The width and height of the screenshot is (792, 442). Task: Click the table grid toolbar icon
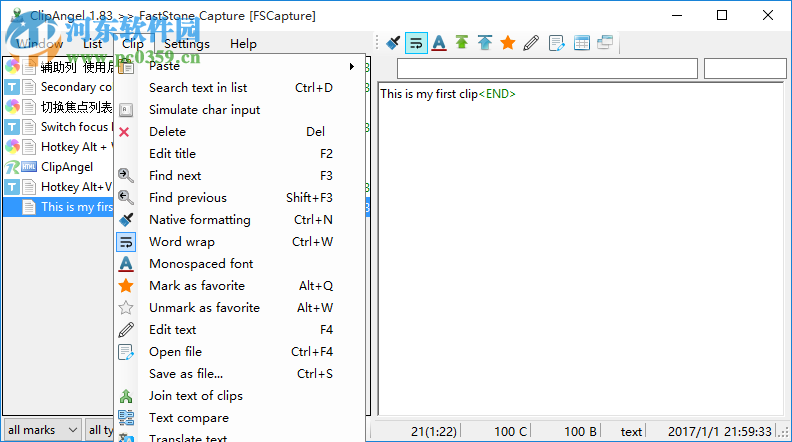coord(581,43)
